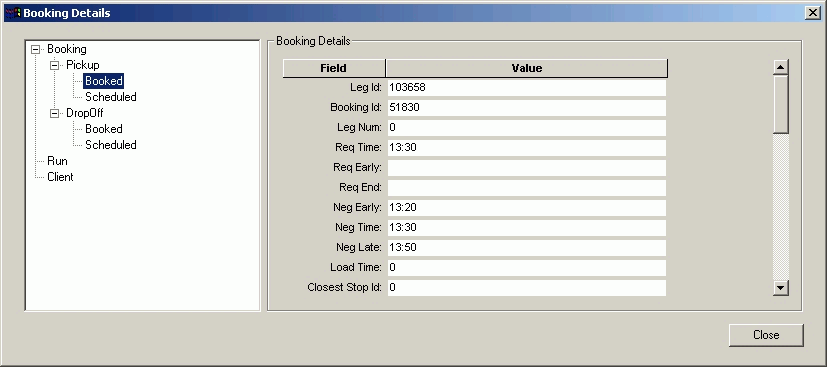Click the Neg Early label
Viewport: 827px width, 367px height.
(357, 208)
